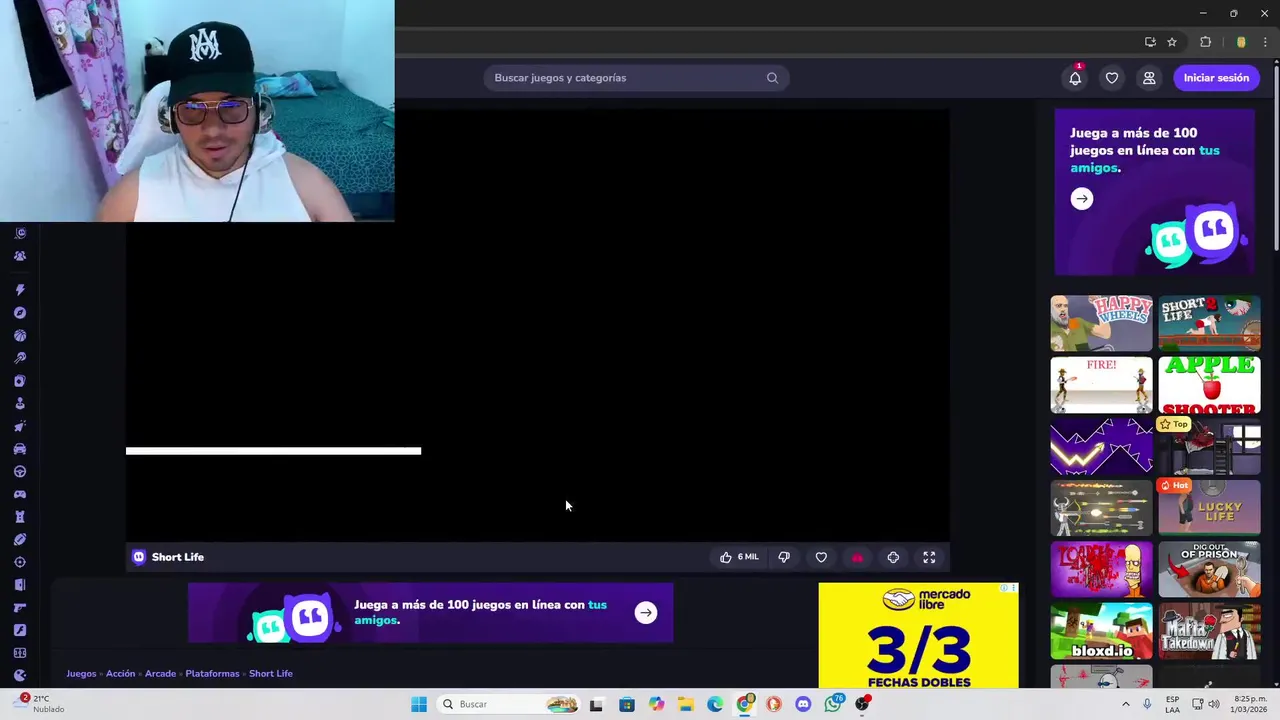The image size is (1280, 720).
Task: Open favorites heart icon in top header
Action: [1112, 78]
